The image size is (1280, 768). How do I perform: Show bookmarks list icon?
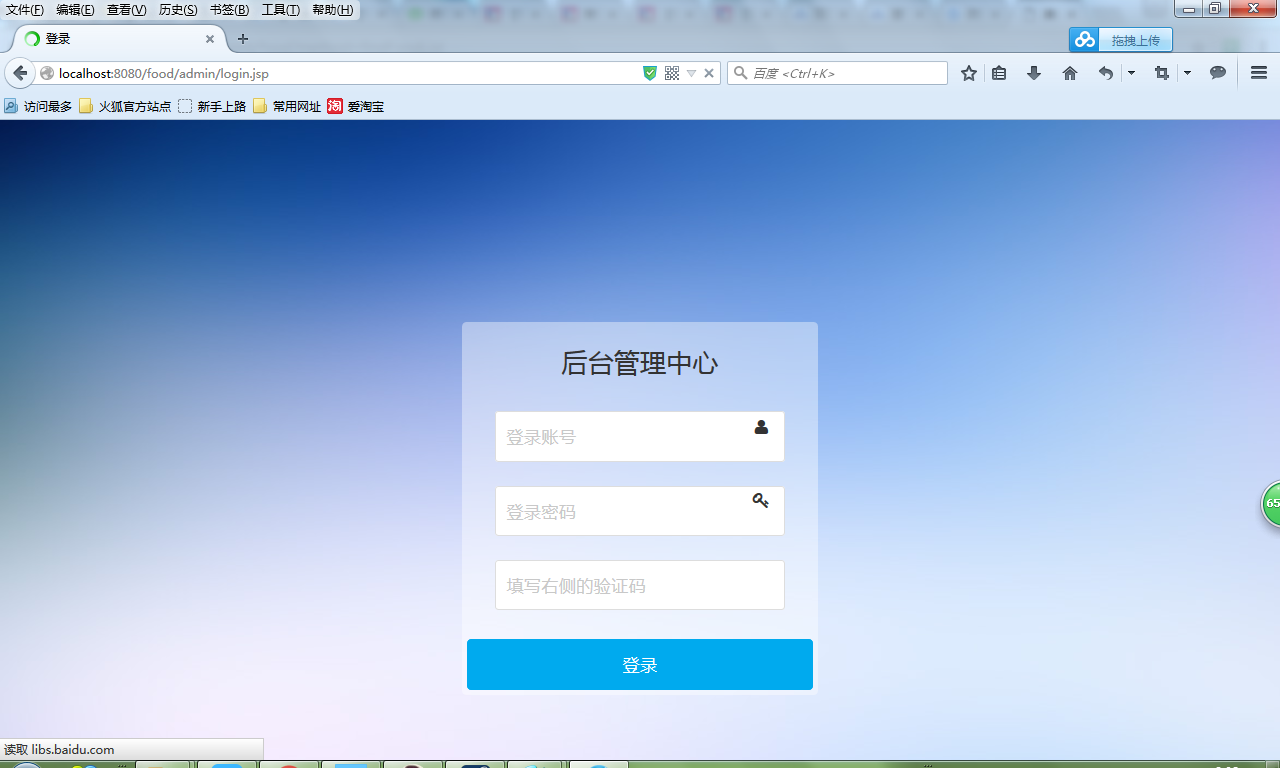[999, 73]
